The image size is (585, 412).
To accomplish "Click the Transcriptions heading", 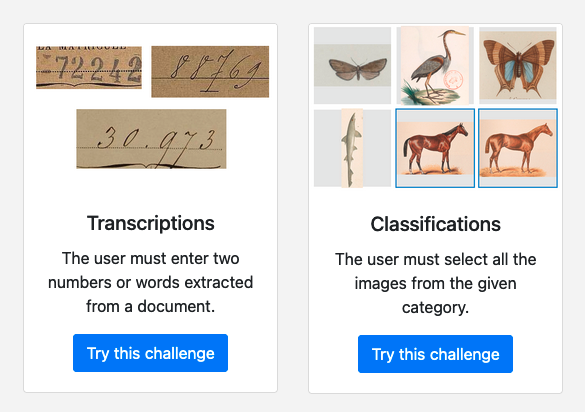I will tap(151, 223).
